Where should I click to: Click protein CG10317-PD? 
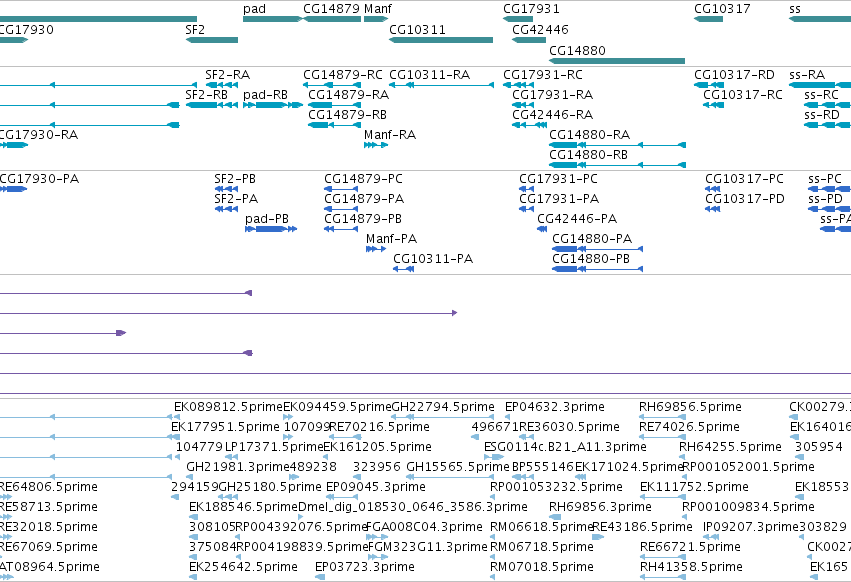713,209
